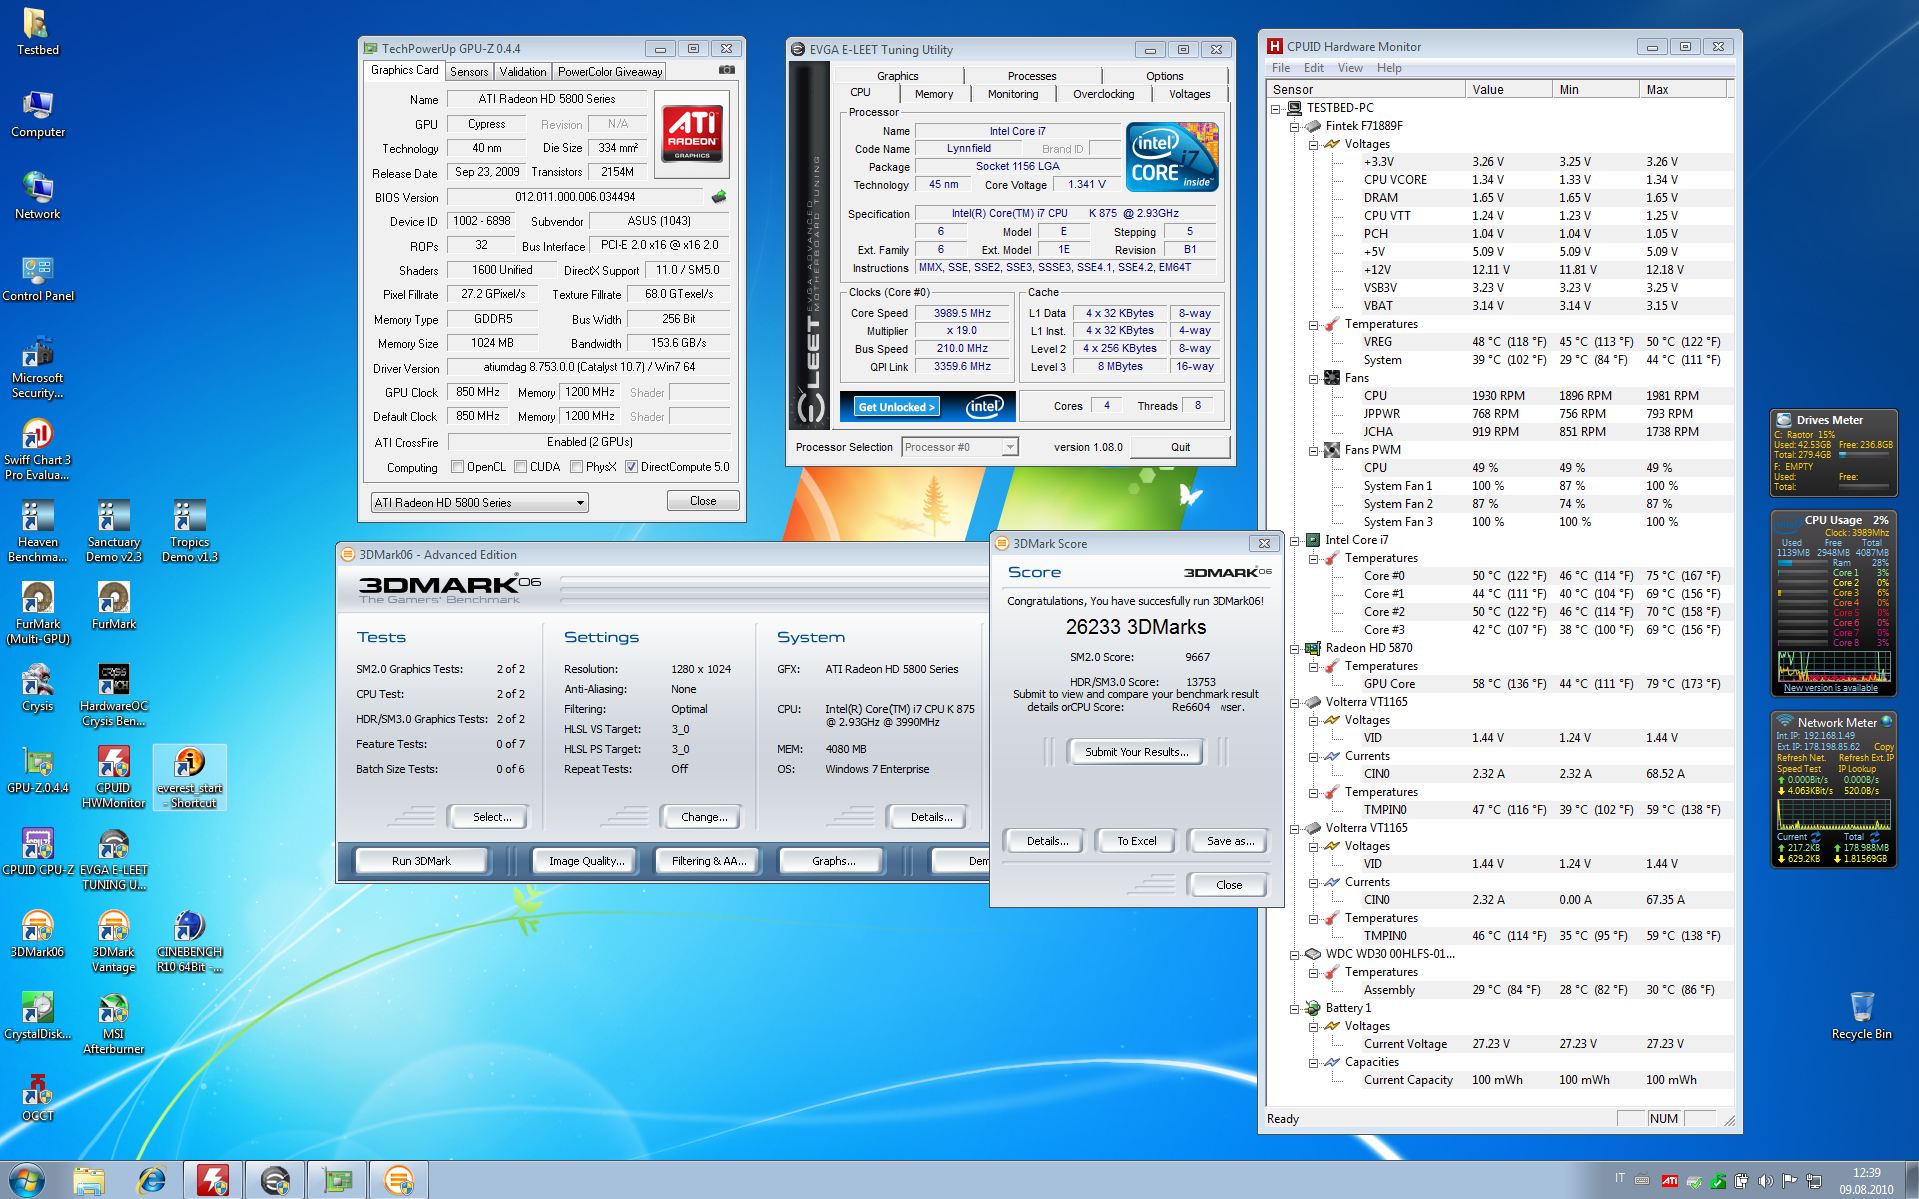The height and width of the screenshot is (1199, 1919).
Task: Open the Processor Selection dropdown in E-LEET
Action: click(960, 447)
